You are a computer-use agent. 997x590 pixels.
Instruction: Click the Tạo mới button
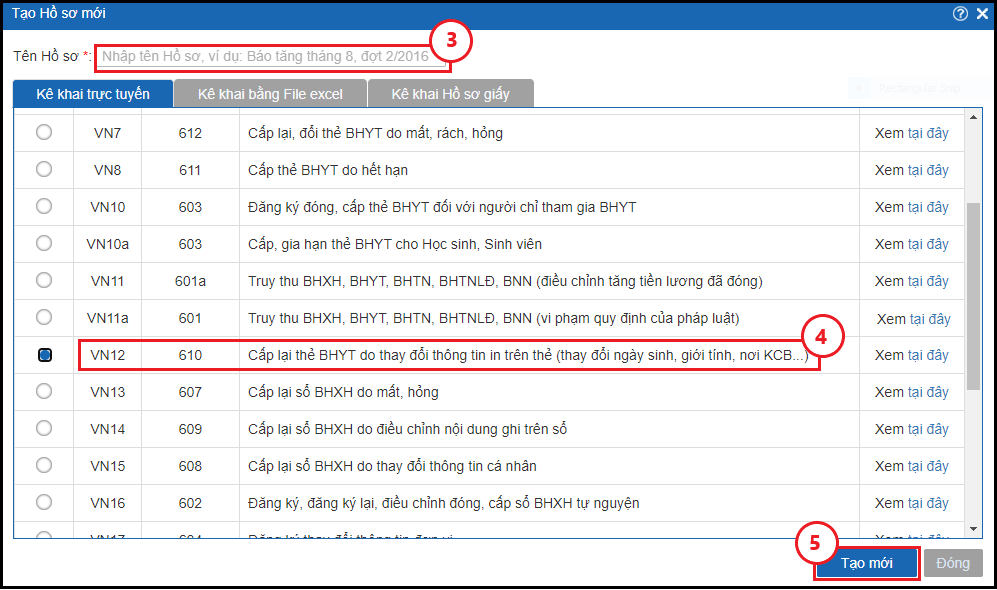[867, 563]
